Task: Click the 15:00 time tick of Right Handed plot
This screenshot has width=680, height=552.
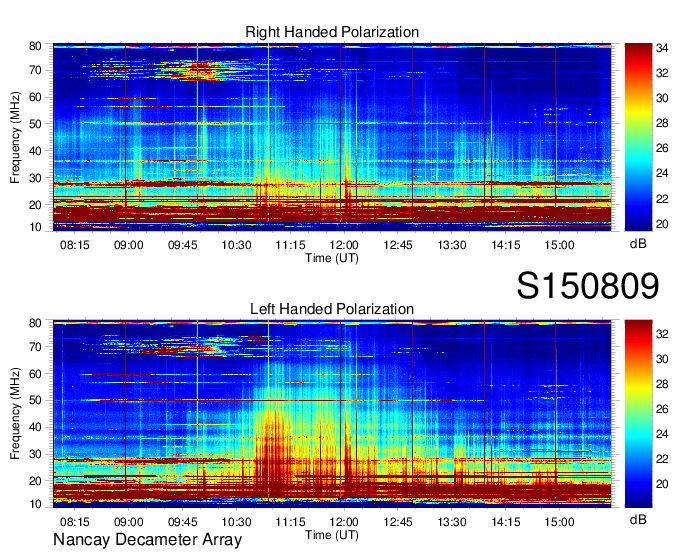Action: (x=559, y=245)
